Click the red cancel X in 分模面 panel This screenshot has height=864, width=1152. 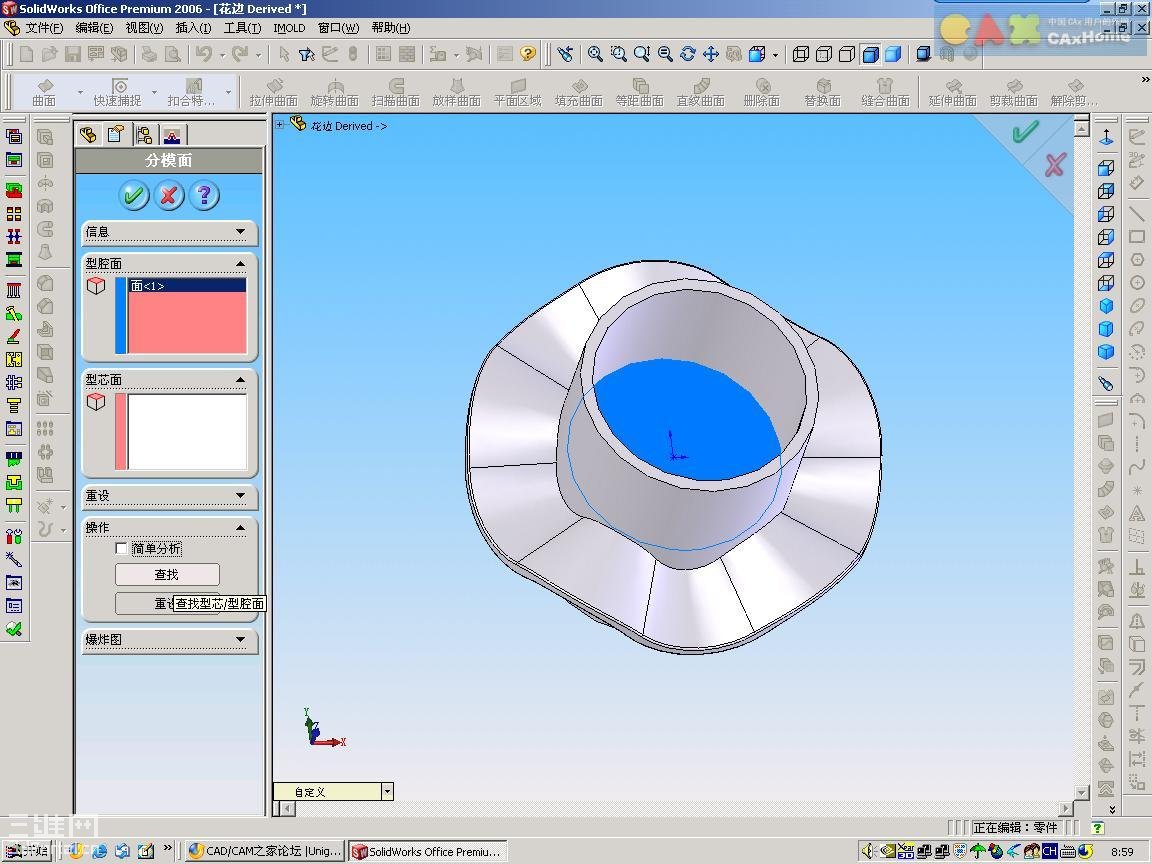pyautogui.click(x=169, y=195)
